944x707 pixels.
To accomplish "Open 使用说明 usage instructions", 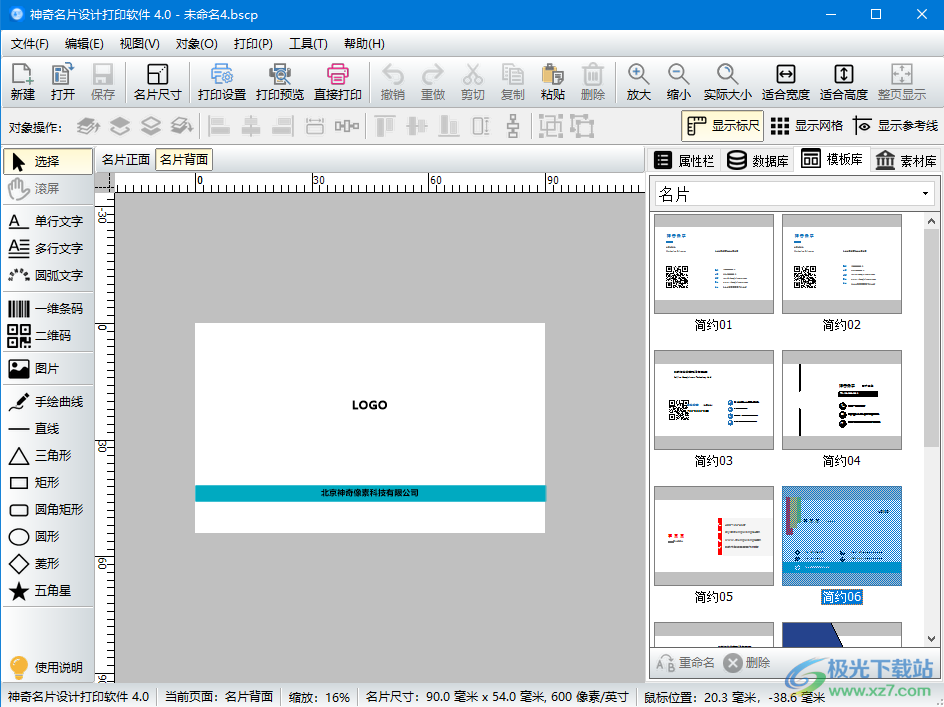I will pos(47,667).
